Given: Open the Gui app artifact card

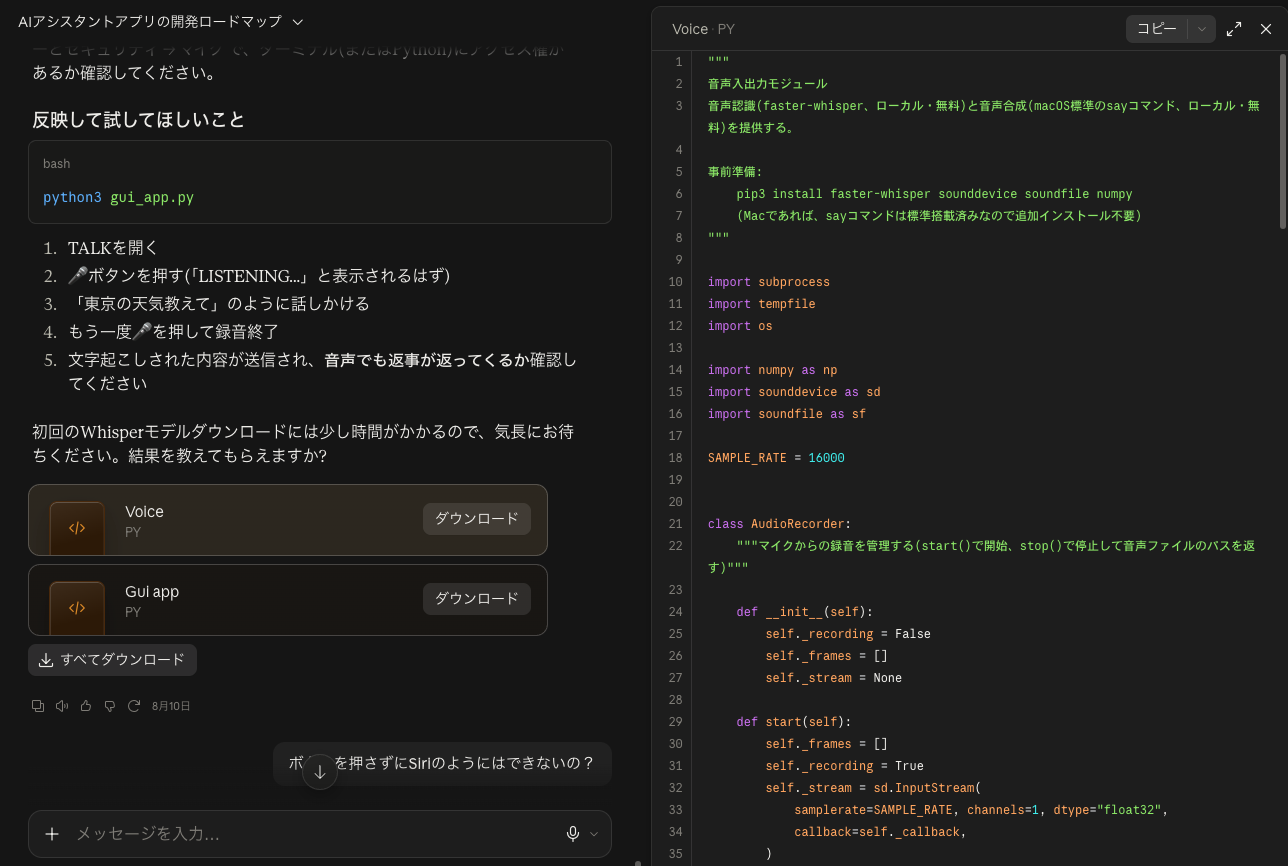Looking at the screenshot, I should tap(288, 600).
